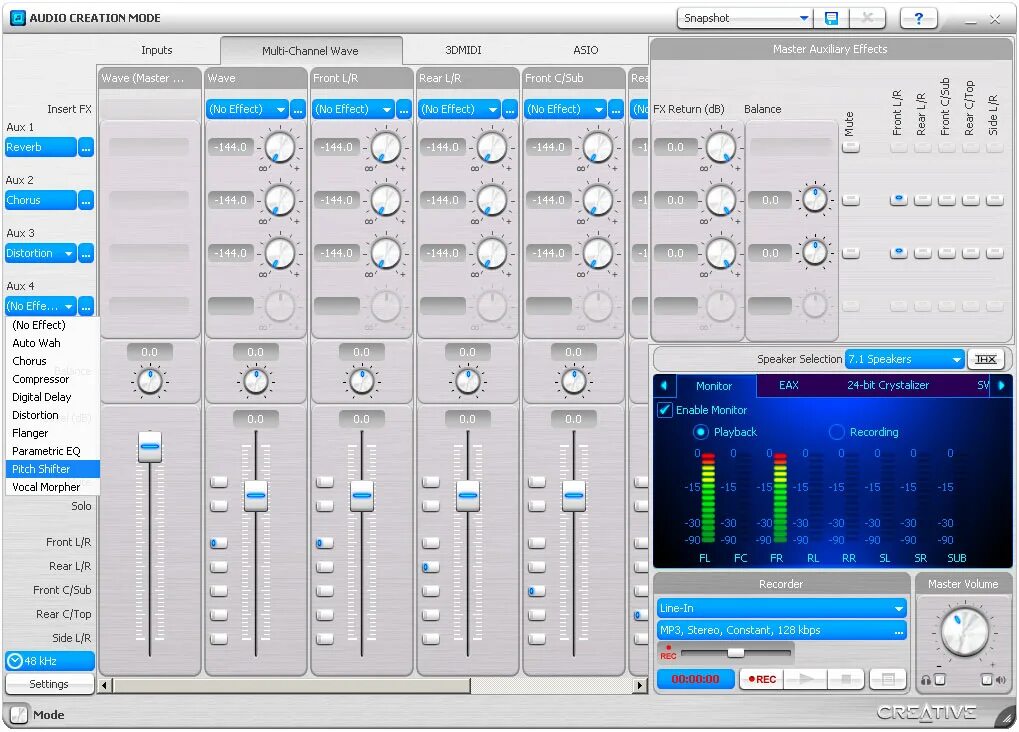
Task: Click the speaker icon under Master Volume
Action: (x=1001, y=680)
